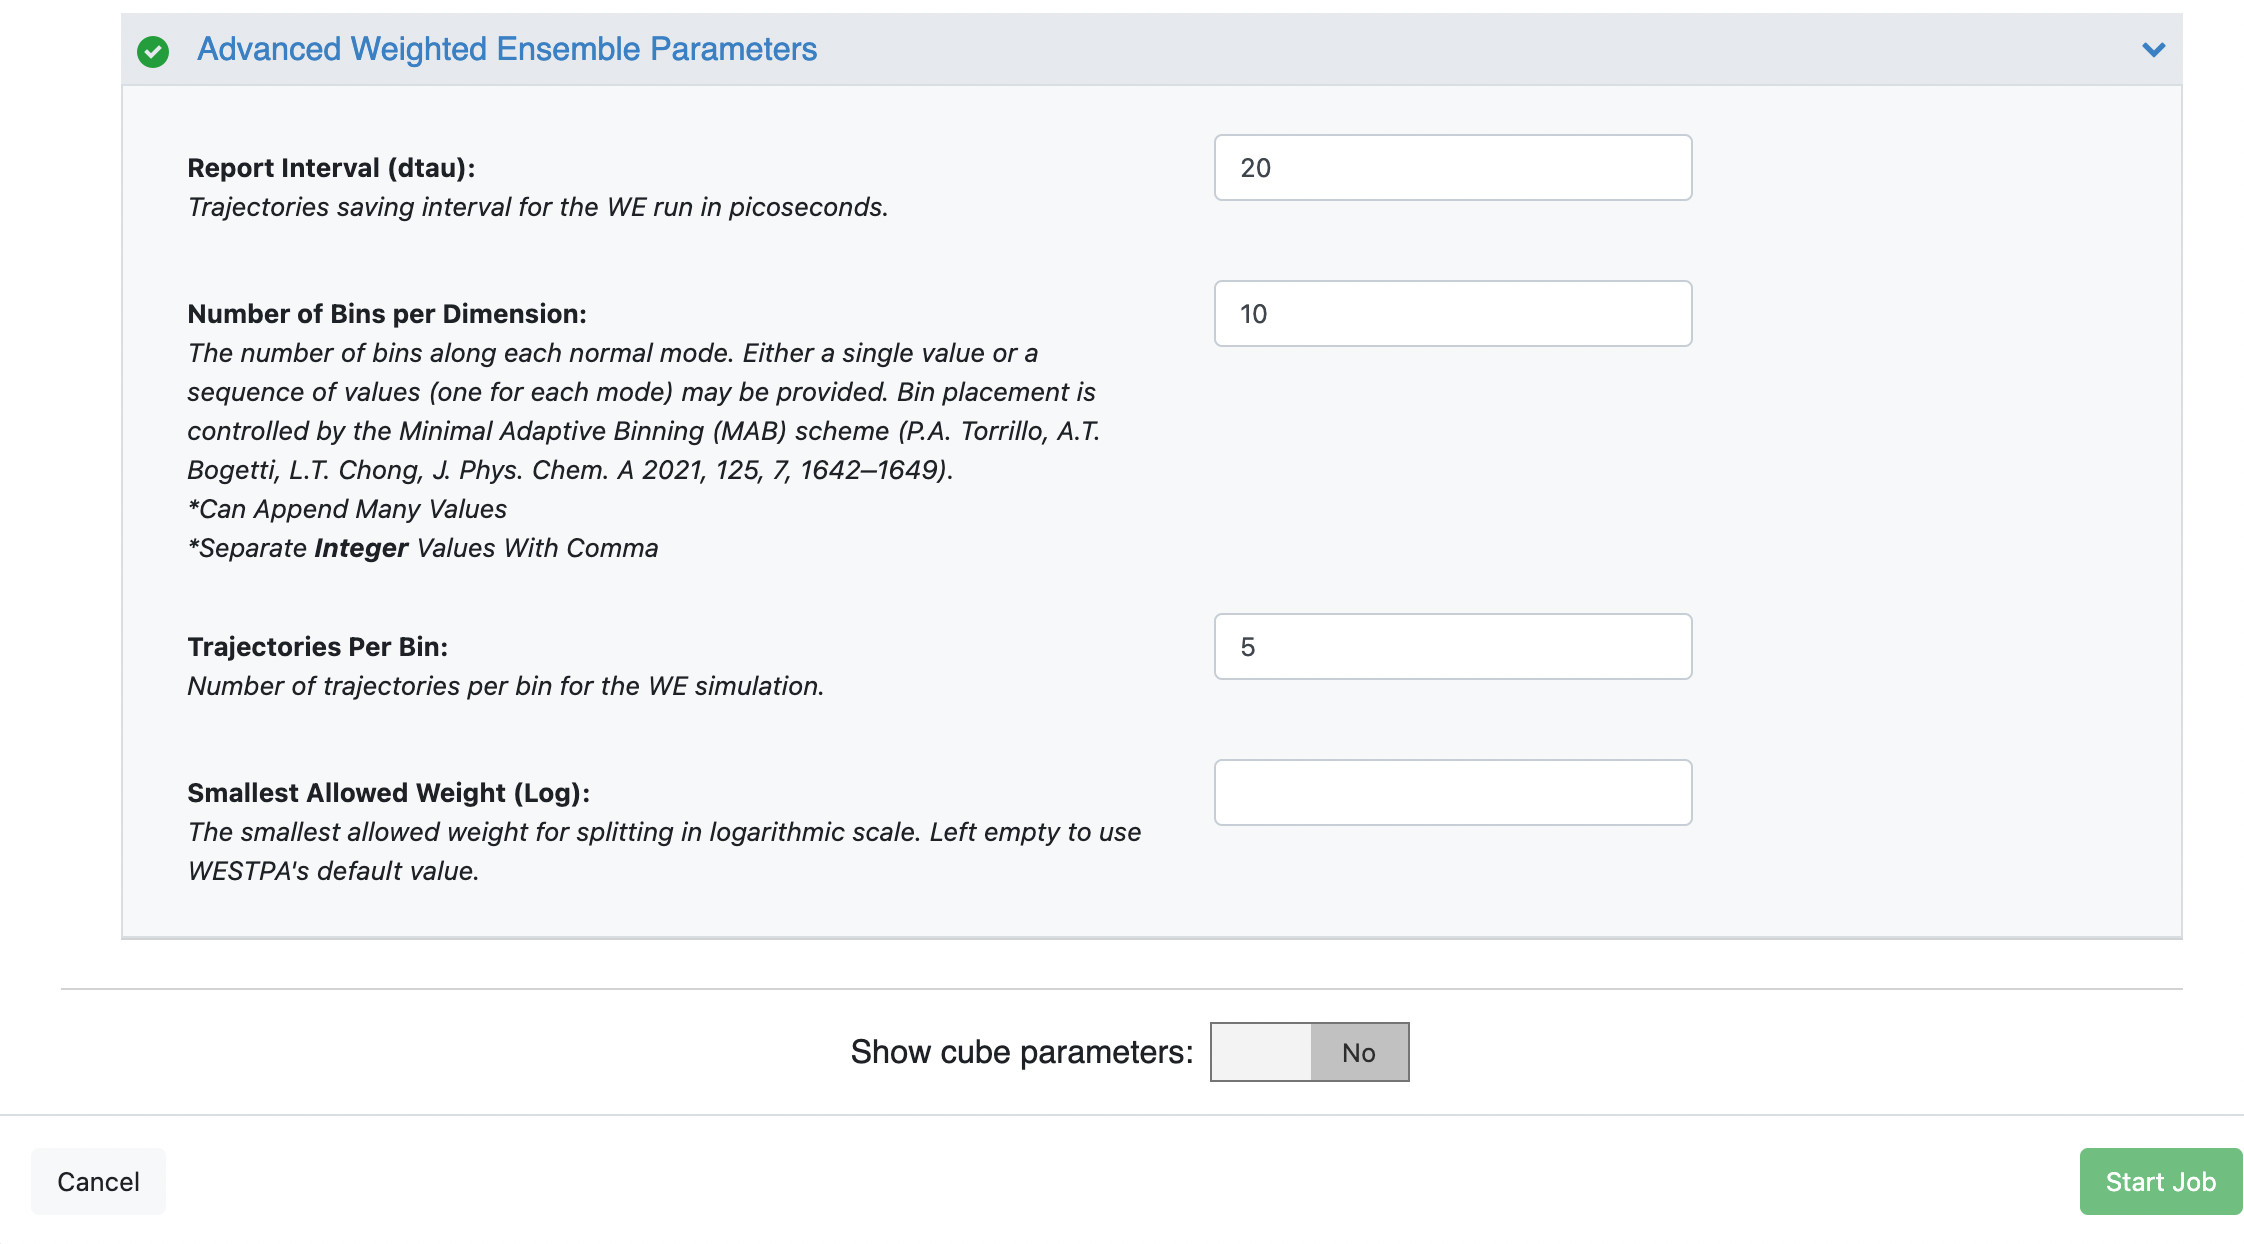The height and width of the screenshot is (1244, 2244).
Task: Click the value 10 in bins field
Action: (1256, 313)
